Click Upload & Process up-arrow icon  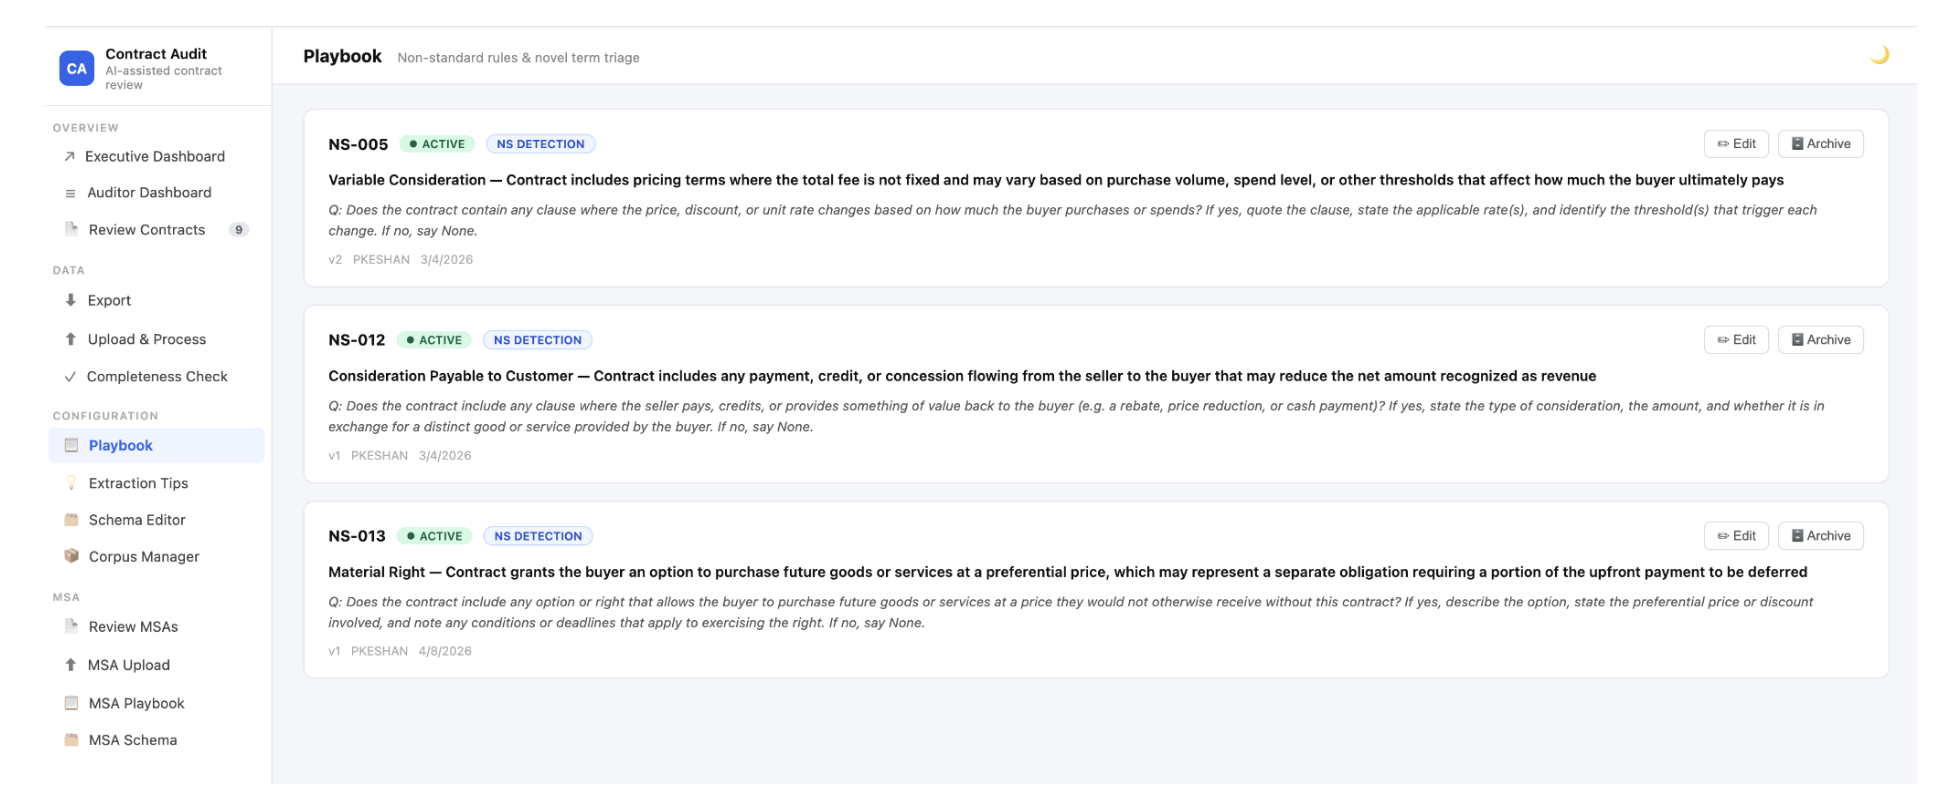pyautogui.click(x=70, y=339)
